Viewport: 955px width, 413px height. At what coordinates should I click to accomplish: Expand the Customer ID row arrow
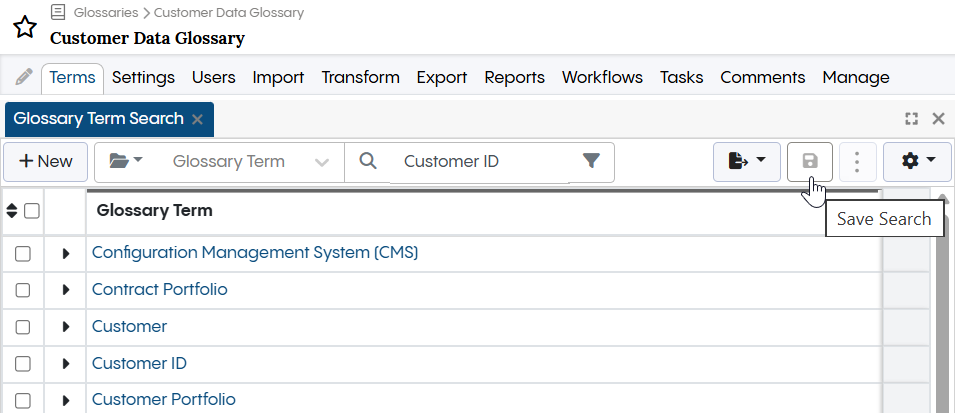pyautogui.click(x=66, y=364)
